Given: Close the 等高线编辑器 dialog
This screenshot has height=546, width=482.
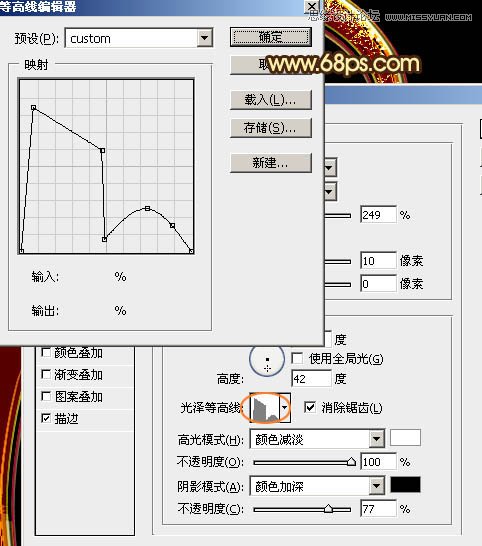Looking at the screenshot, I should point(311,6).
